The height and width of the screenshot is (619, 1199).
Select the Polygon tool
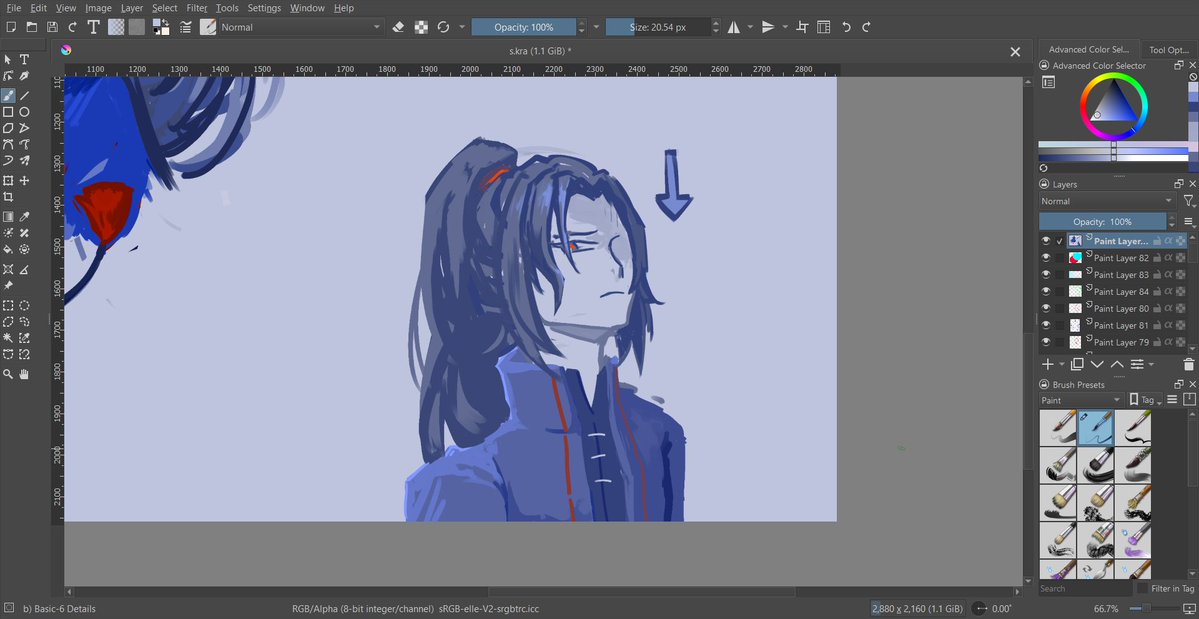(8, 128)
